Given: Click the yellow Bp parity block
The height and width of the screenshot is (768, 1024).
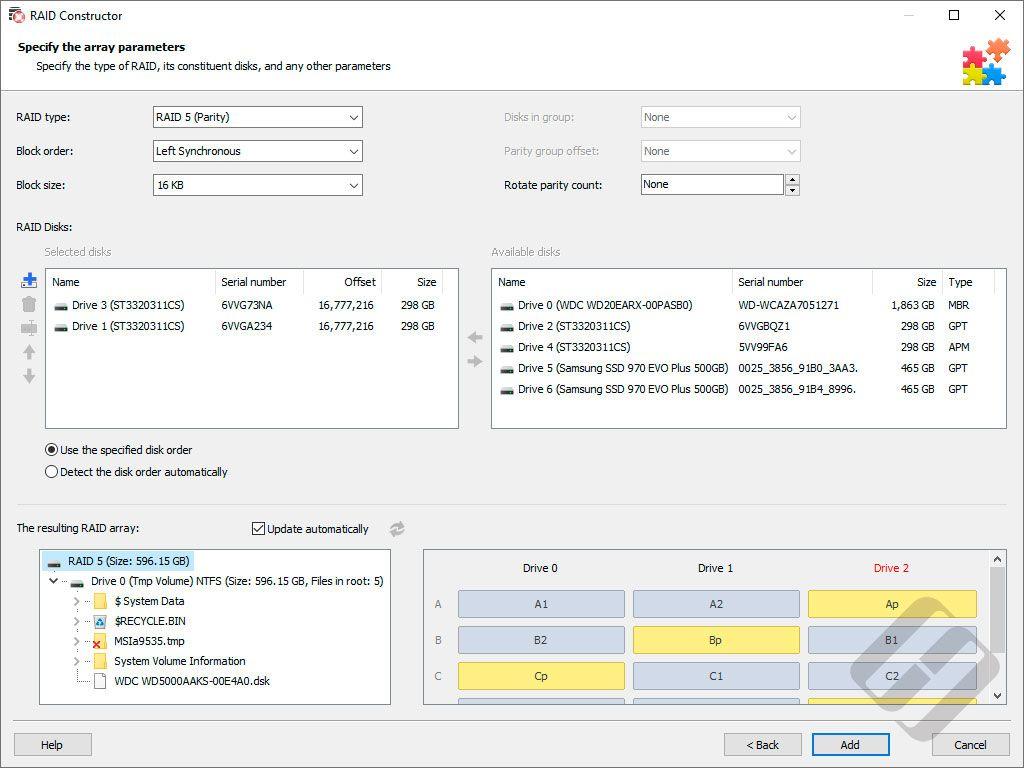Looking at the screenshot, I should point(716,640).
